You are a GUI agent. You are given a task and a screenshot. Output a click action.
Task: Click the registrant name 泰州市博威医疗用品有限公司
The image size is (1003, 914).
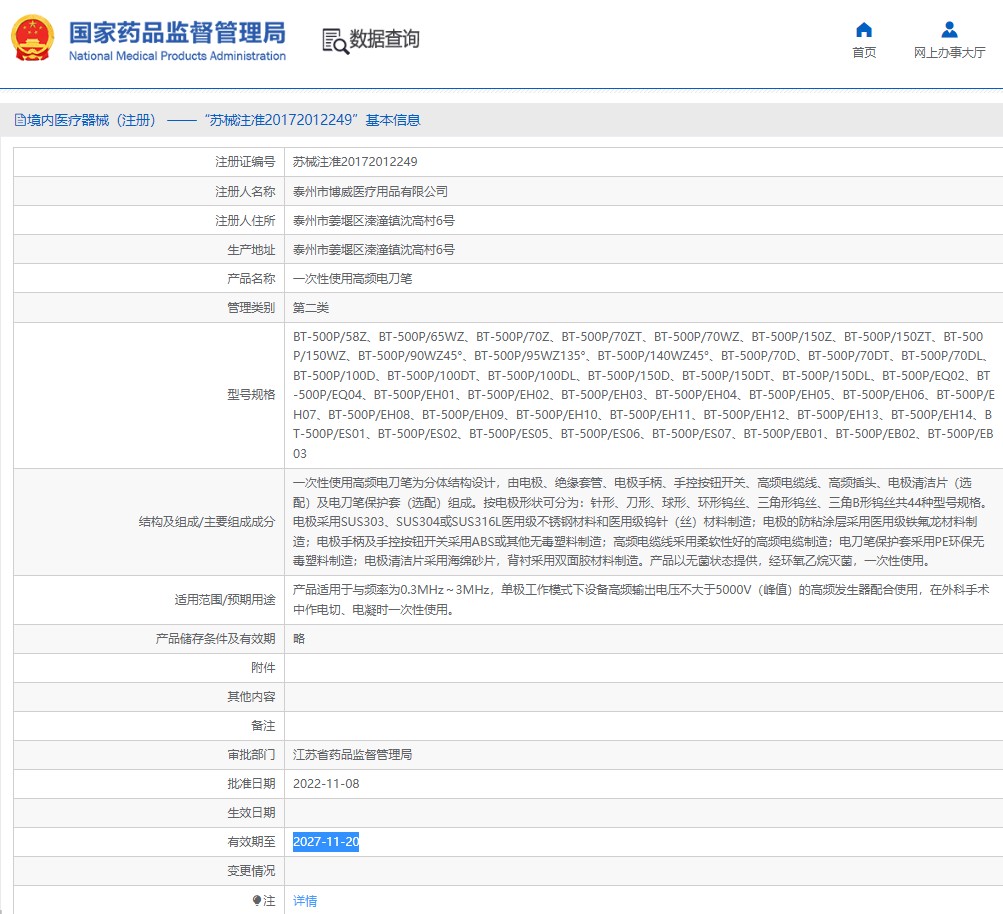(x=370, y=191)
